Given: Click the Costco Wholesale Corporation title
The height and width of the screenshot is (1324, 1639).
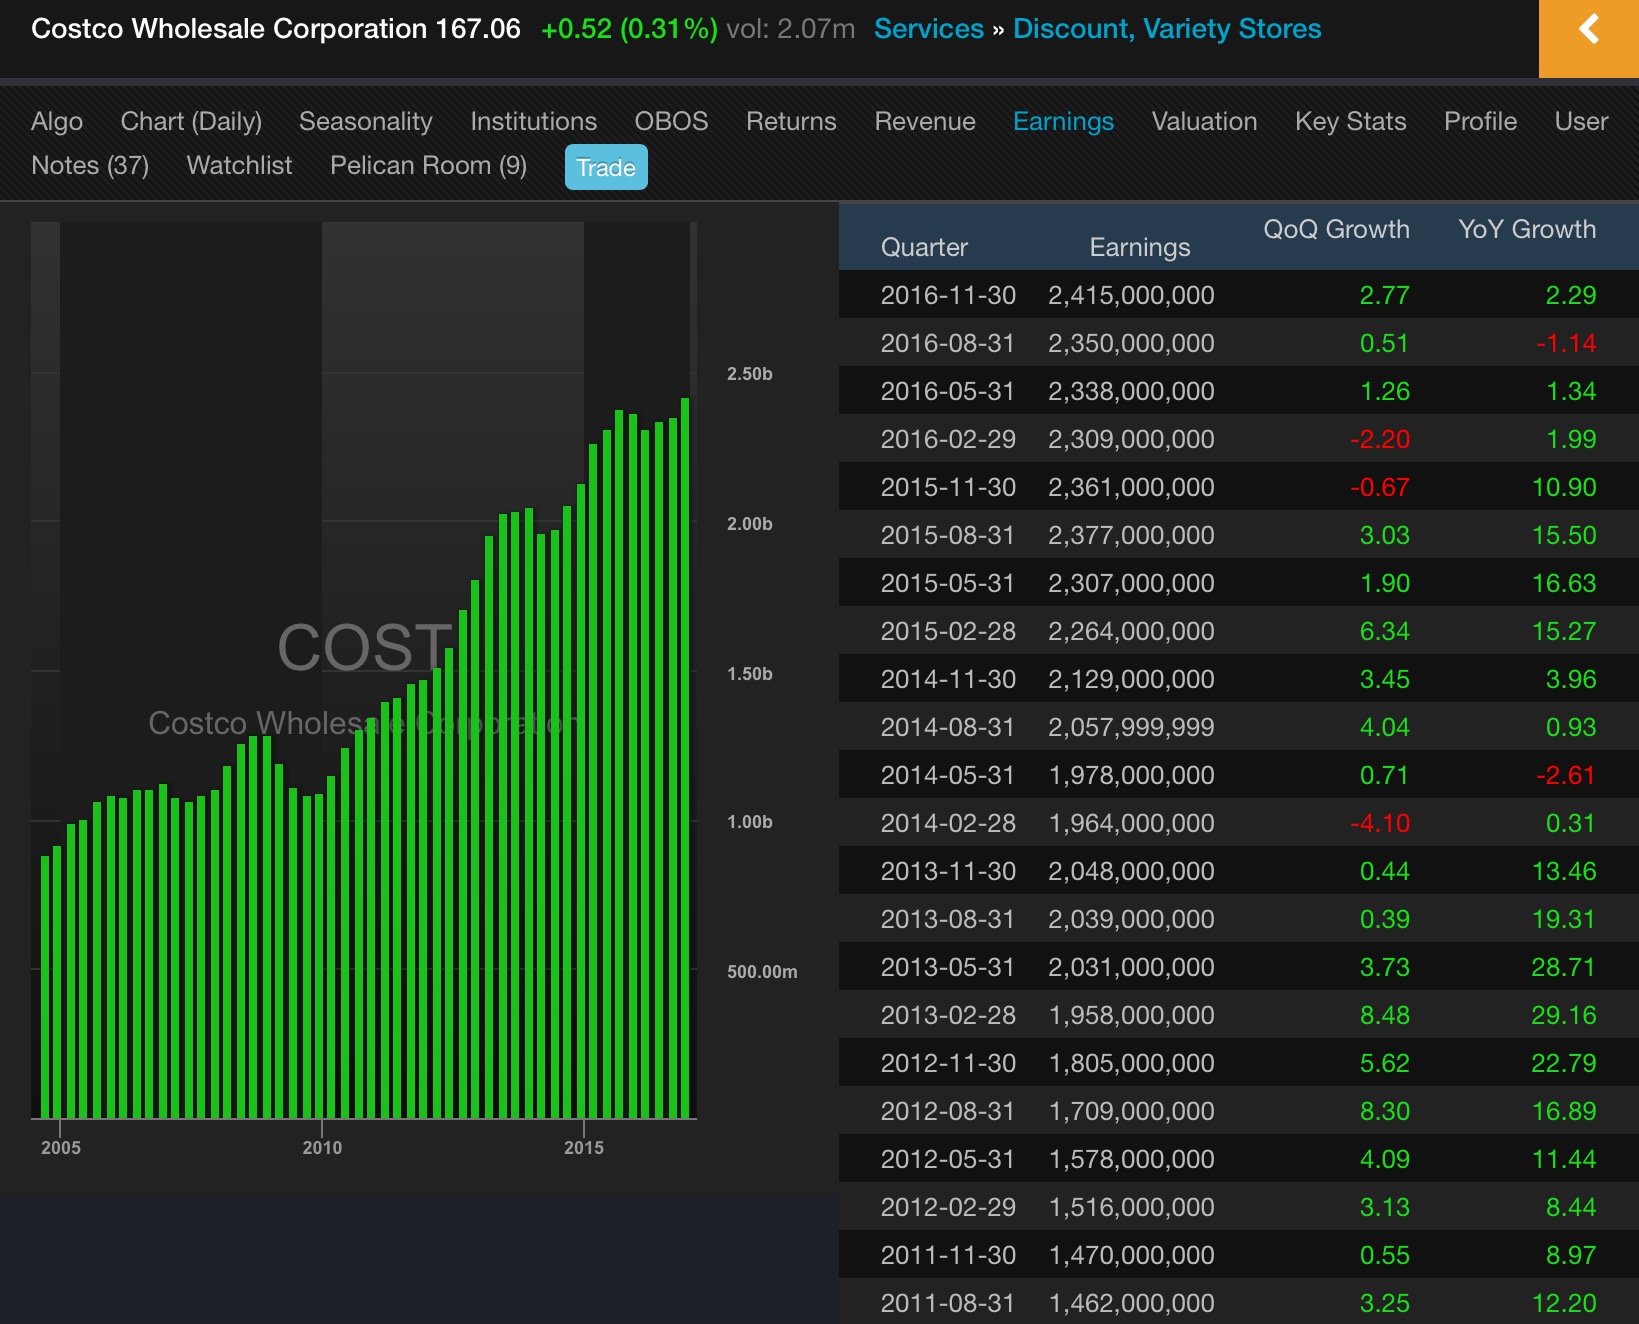Looking at the screenshot, I should [x=229, y=28].
